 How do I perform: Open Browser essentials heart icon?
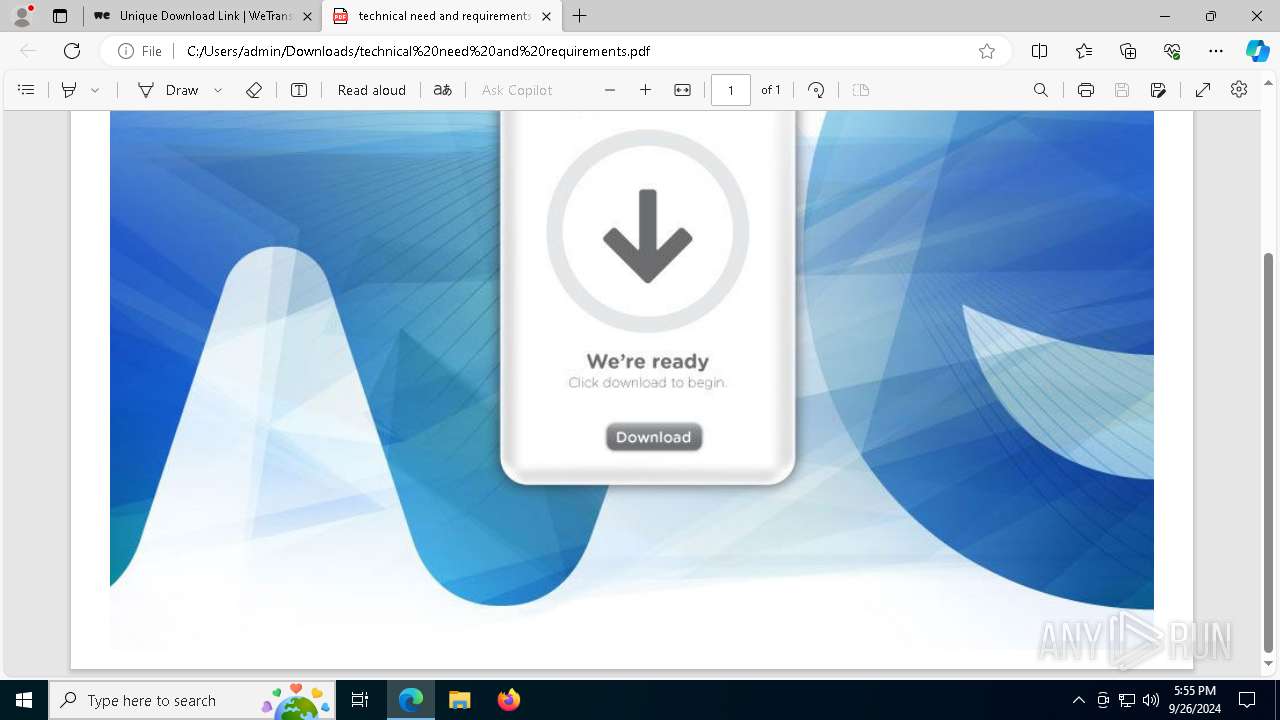click(1172, 51)
